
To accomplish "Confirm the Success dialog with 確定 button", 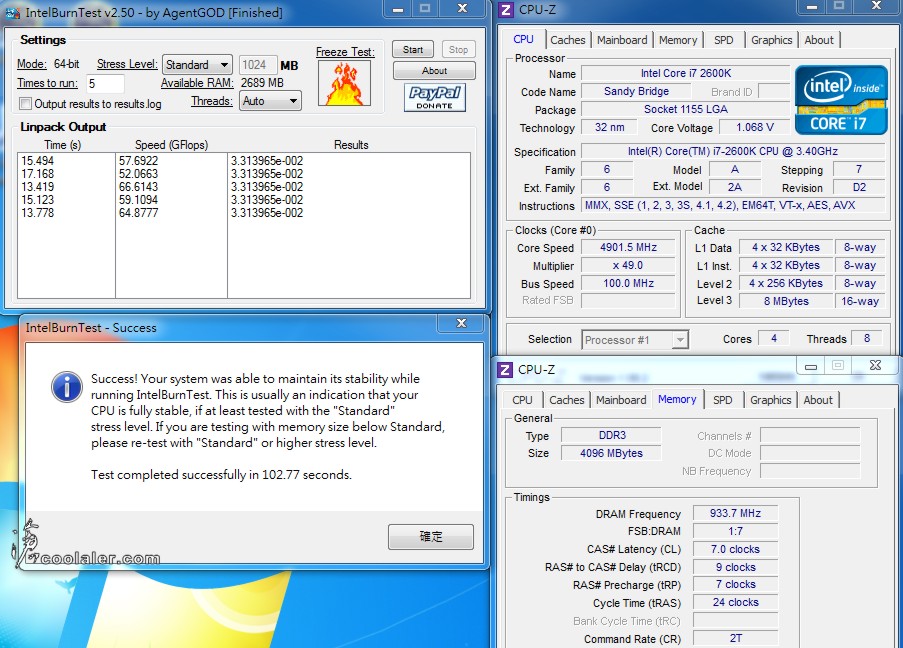I will (431, 537).
